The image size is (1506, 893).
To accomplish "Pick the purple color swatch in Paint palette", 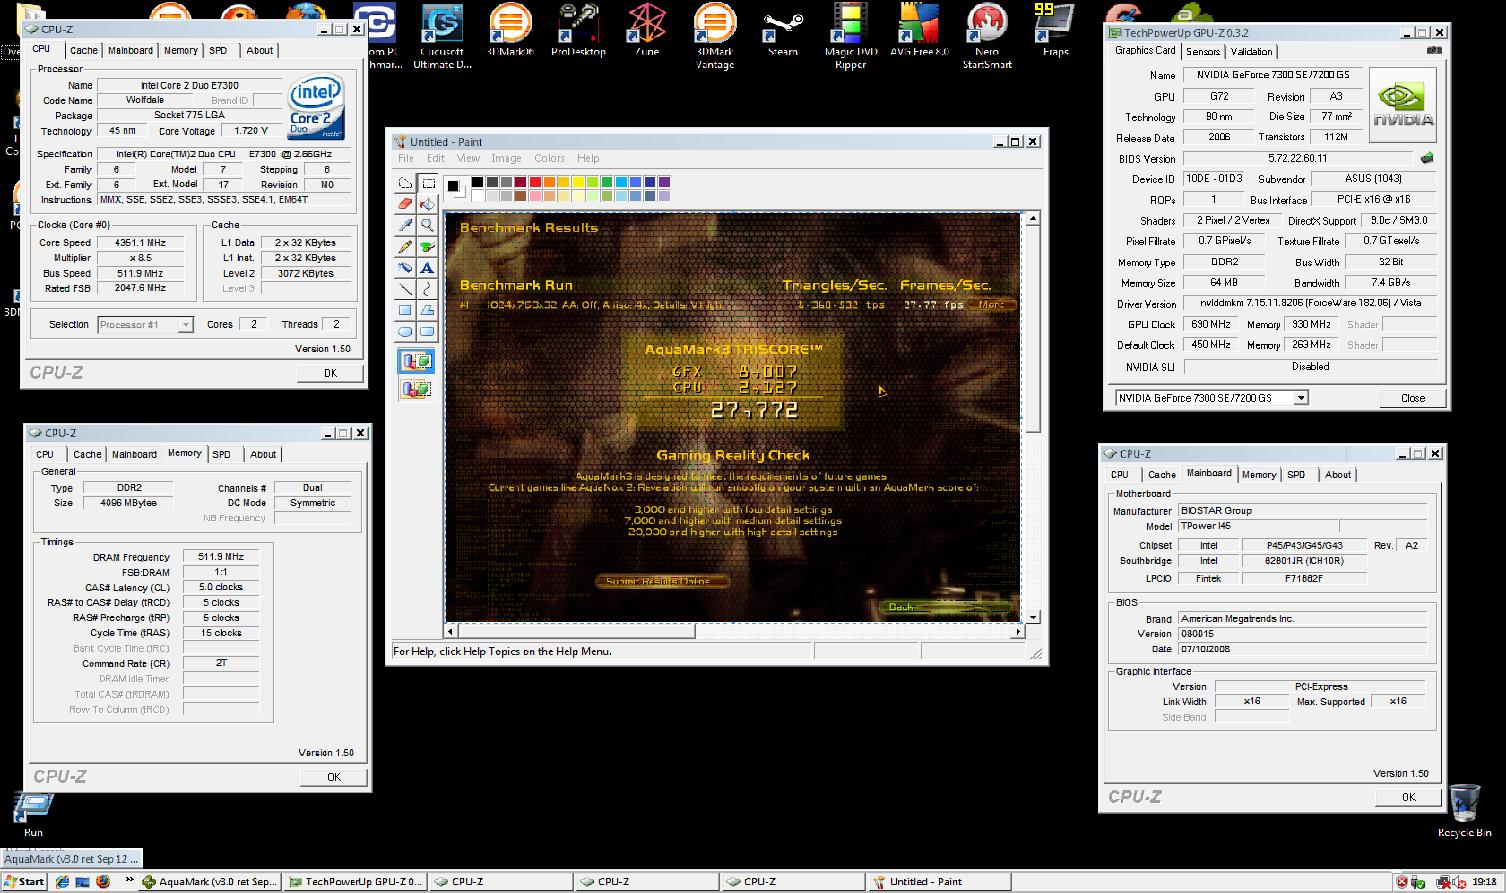I will click(x=665, y=182).
